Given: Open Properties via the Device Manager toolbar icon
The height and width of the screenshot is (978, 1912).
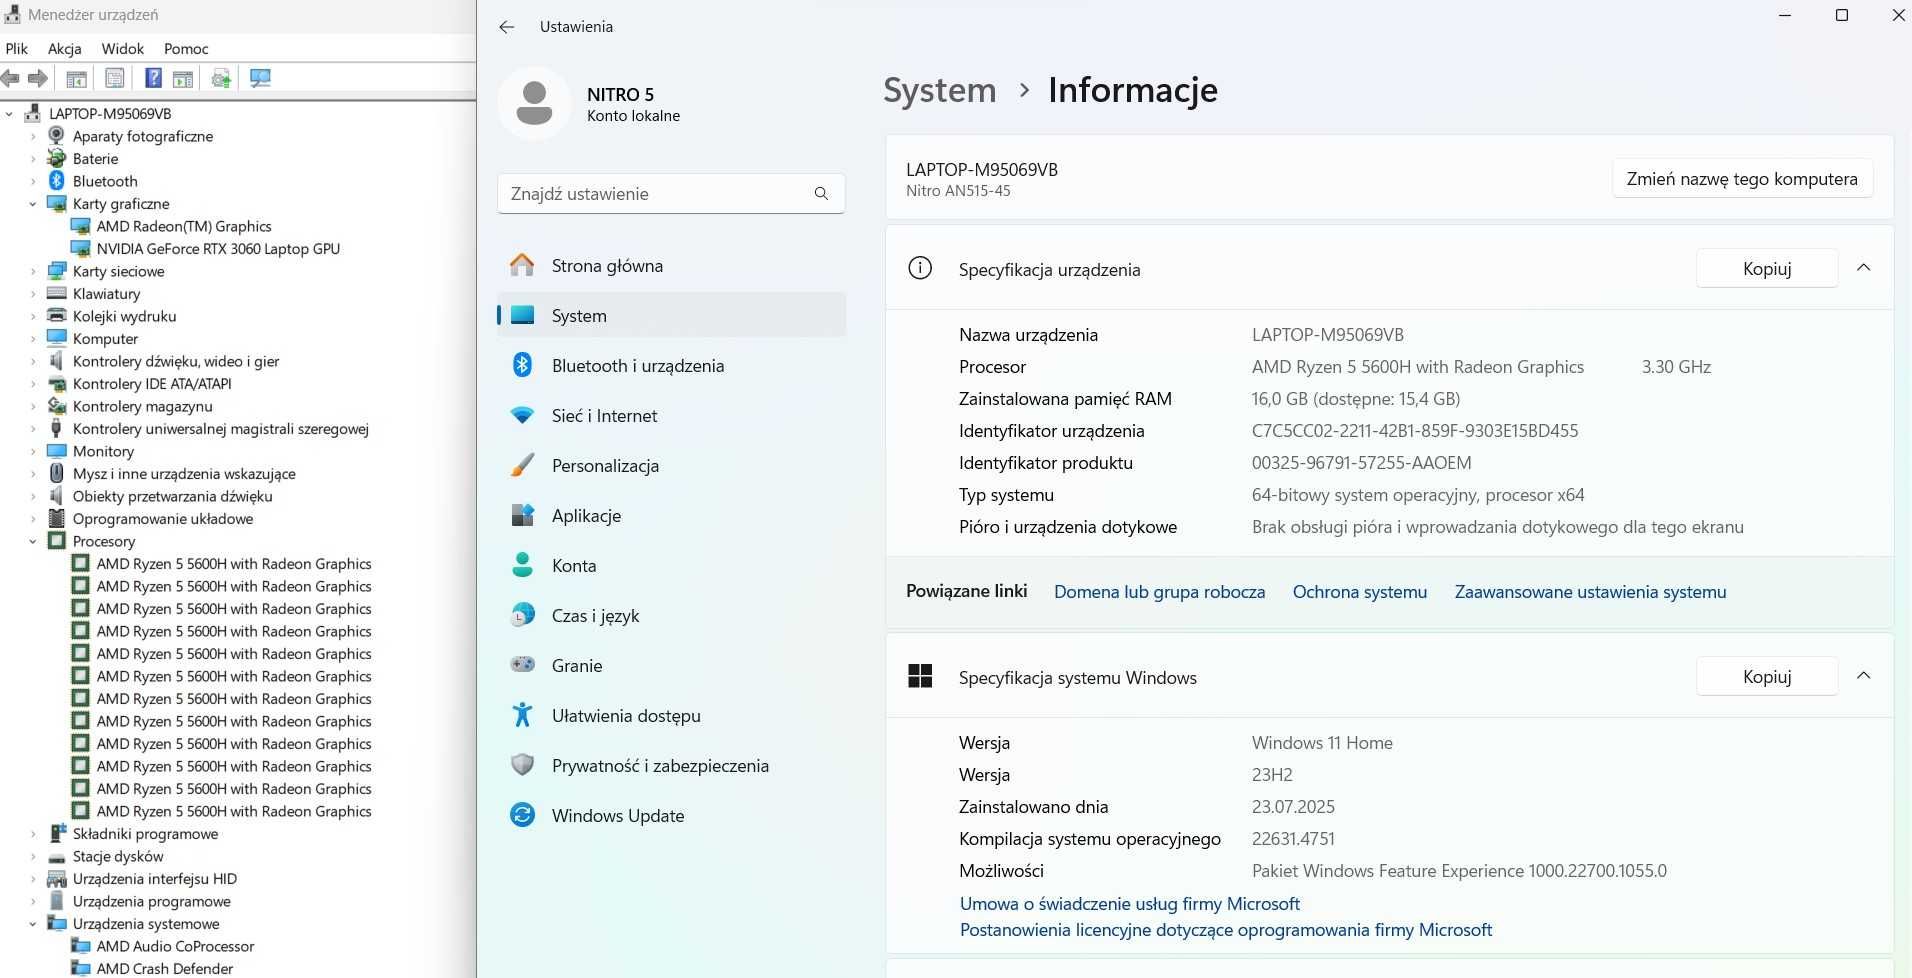Looking at the screenshot, I should [115, 78].
